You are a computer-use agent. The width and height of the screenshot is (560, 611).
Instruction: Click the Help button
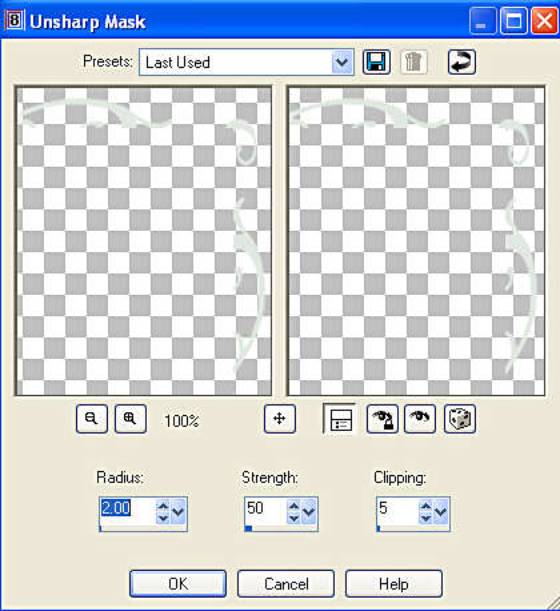(394, 583)
